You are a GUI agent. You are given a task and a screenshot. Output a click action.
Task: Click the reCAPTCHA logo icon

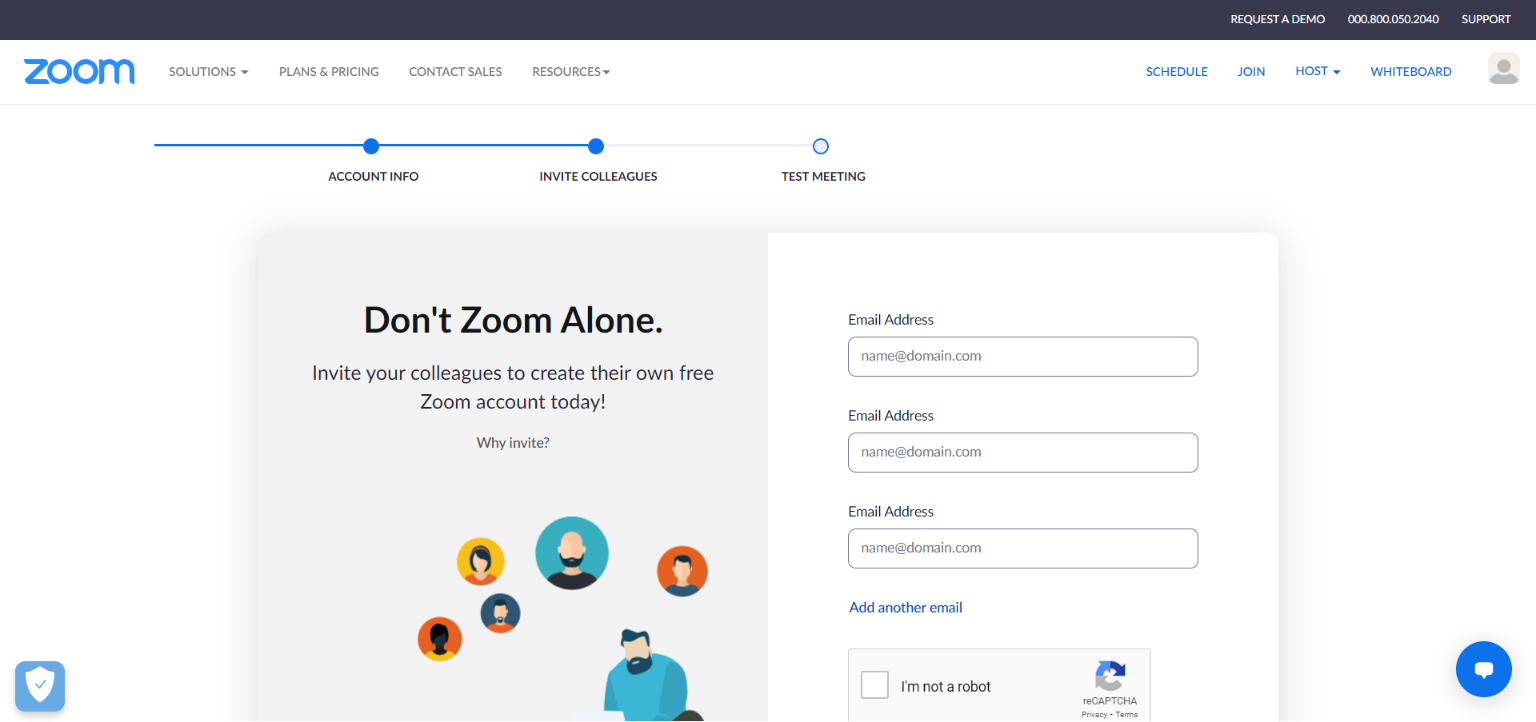coord(1109,675)
